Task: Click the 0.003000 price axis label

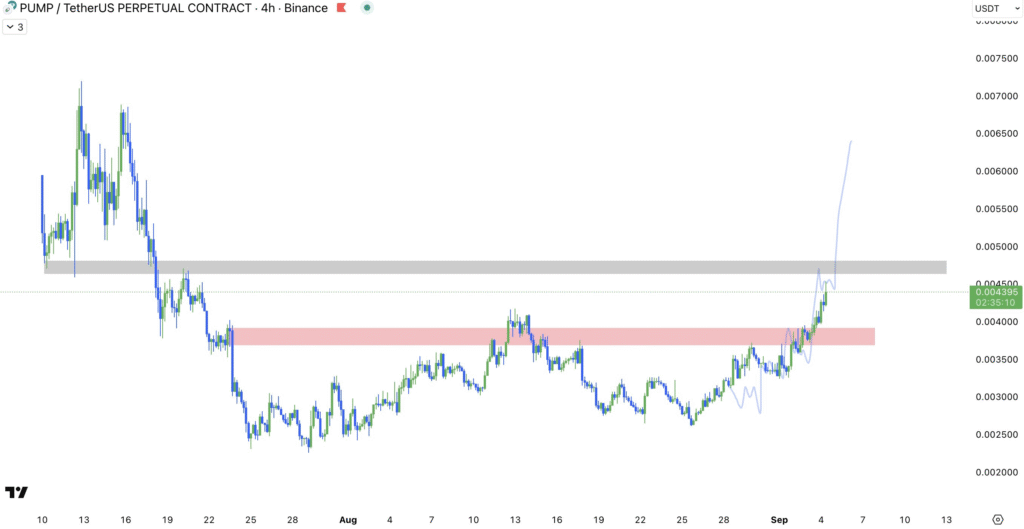Action: pyautogui.click(x=997, y=397)
